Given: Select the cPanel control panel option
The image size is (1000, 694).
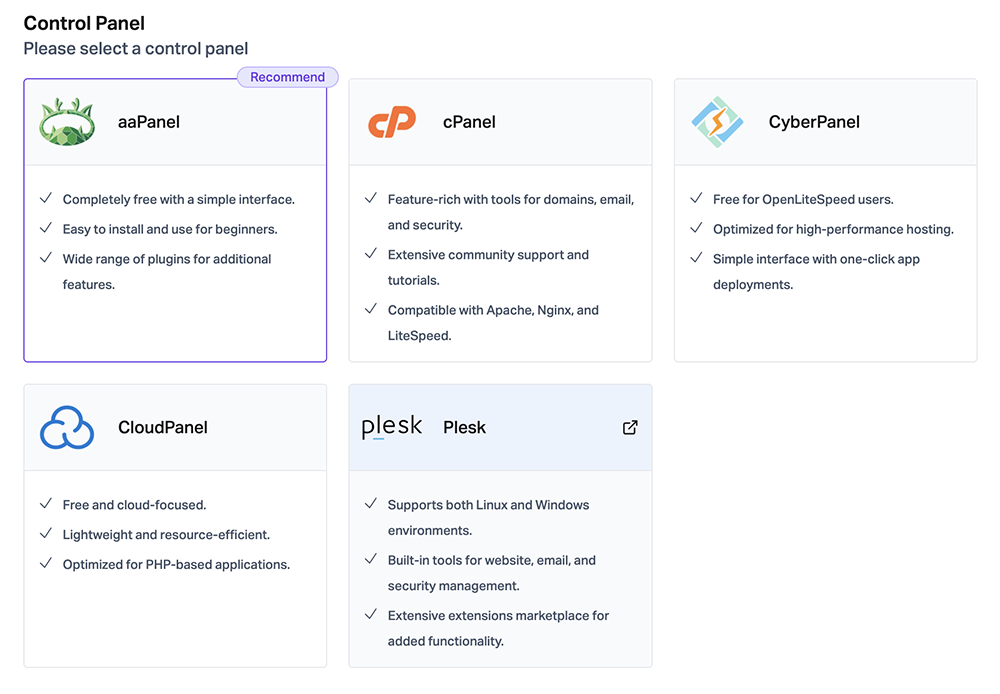Looking at the screenshot, I should point(501,221).
